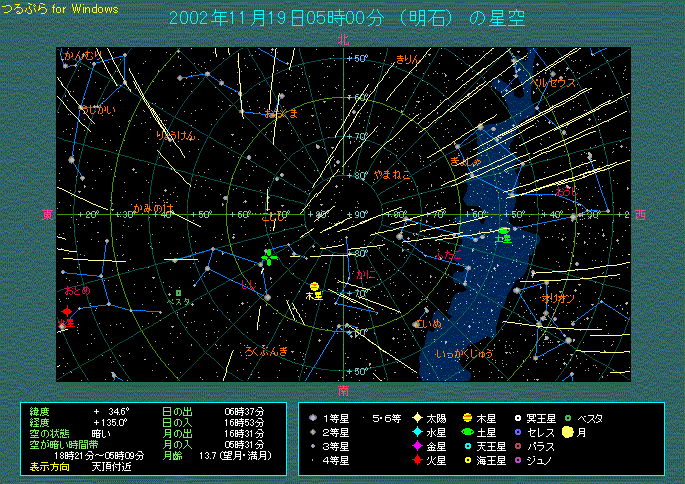
Task: Click the Venus (金星) icon in the legend
Action: point(417,446)
